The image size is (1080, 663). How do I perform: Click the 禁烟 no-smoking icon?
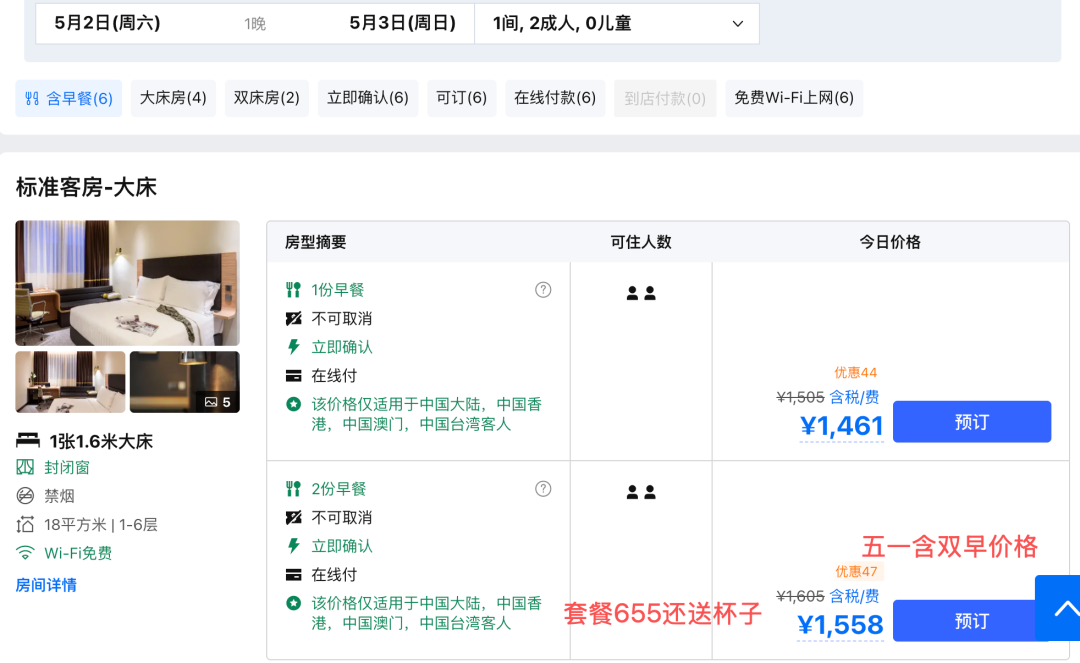25,496
